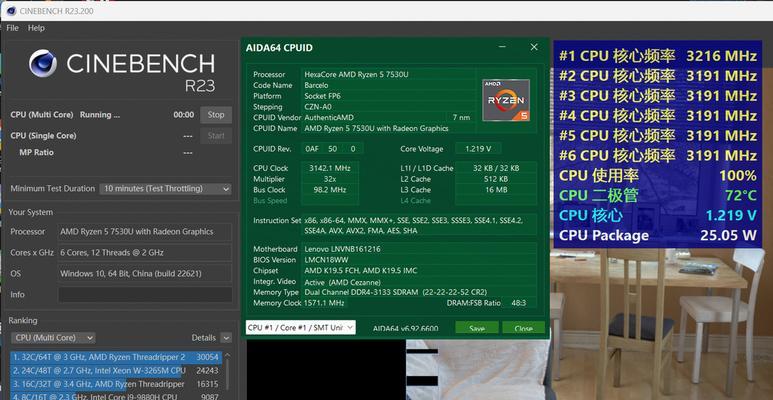Image resolution: width=773 pixels, height=400 pixels.
Task: Click the Code Name value Barcelo
Action: pos(316,85)
